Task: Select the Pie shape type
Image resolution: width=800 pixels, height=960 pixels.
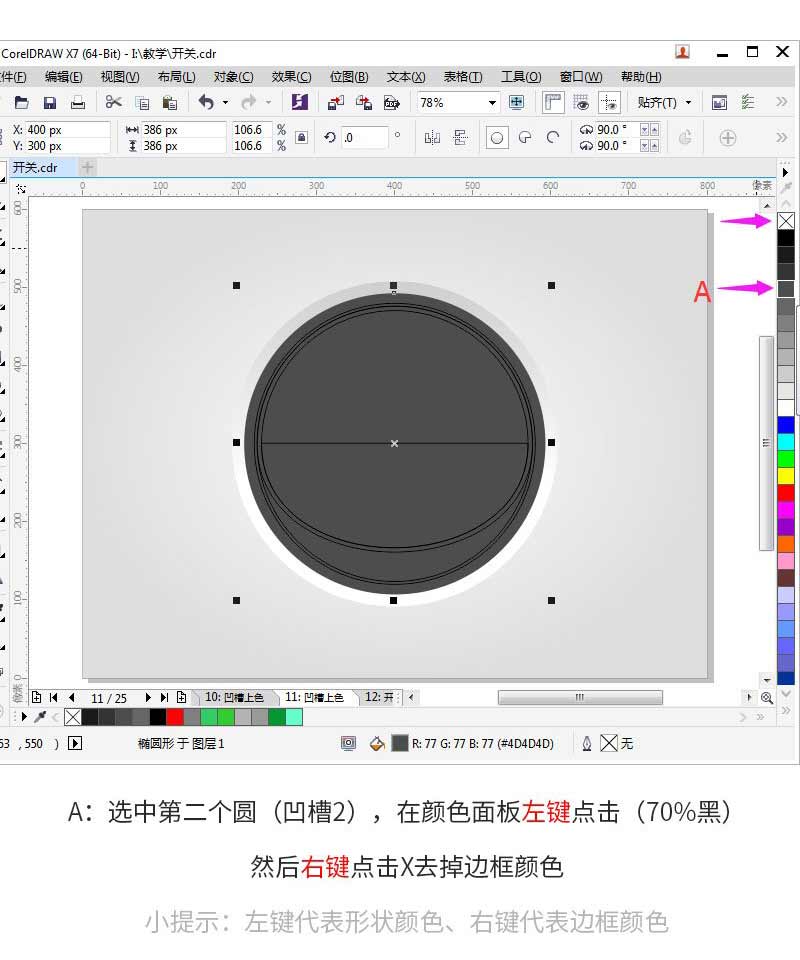Action: click(x=525, y=138)
